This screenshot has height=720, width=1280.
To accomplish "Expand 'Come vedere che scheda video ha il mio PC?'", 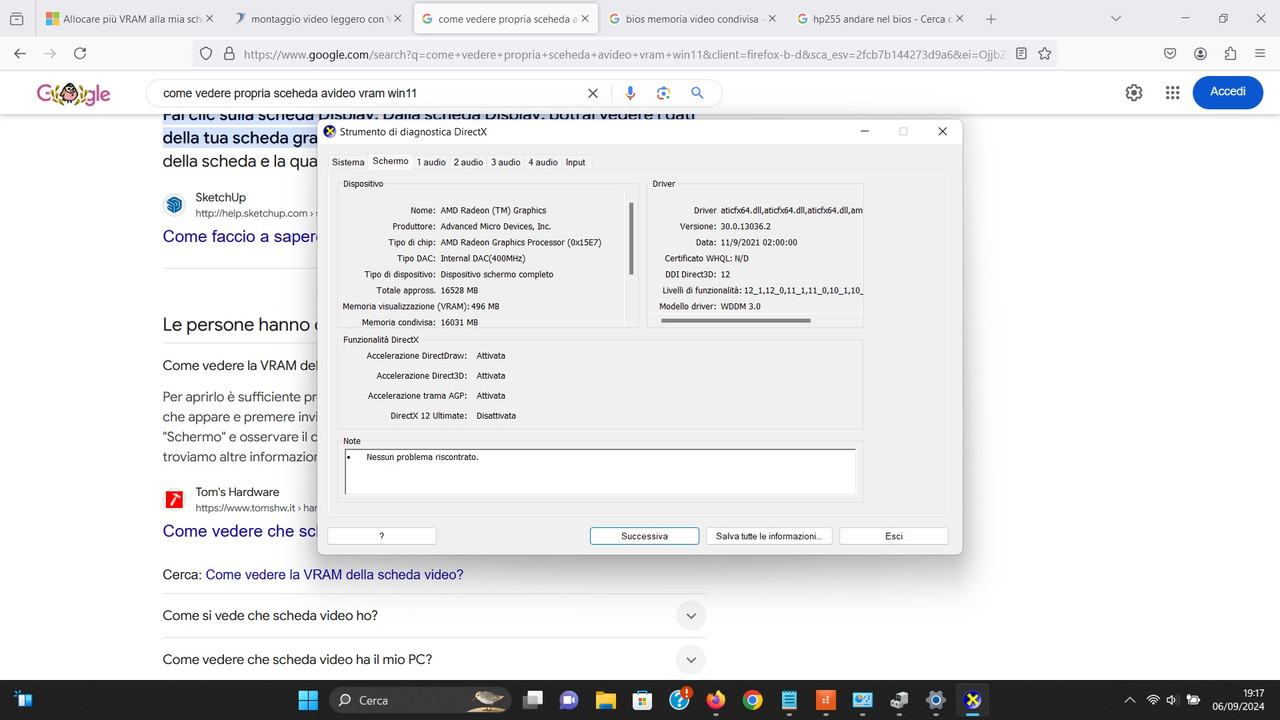I will [x=690, y=659].
